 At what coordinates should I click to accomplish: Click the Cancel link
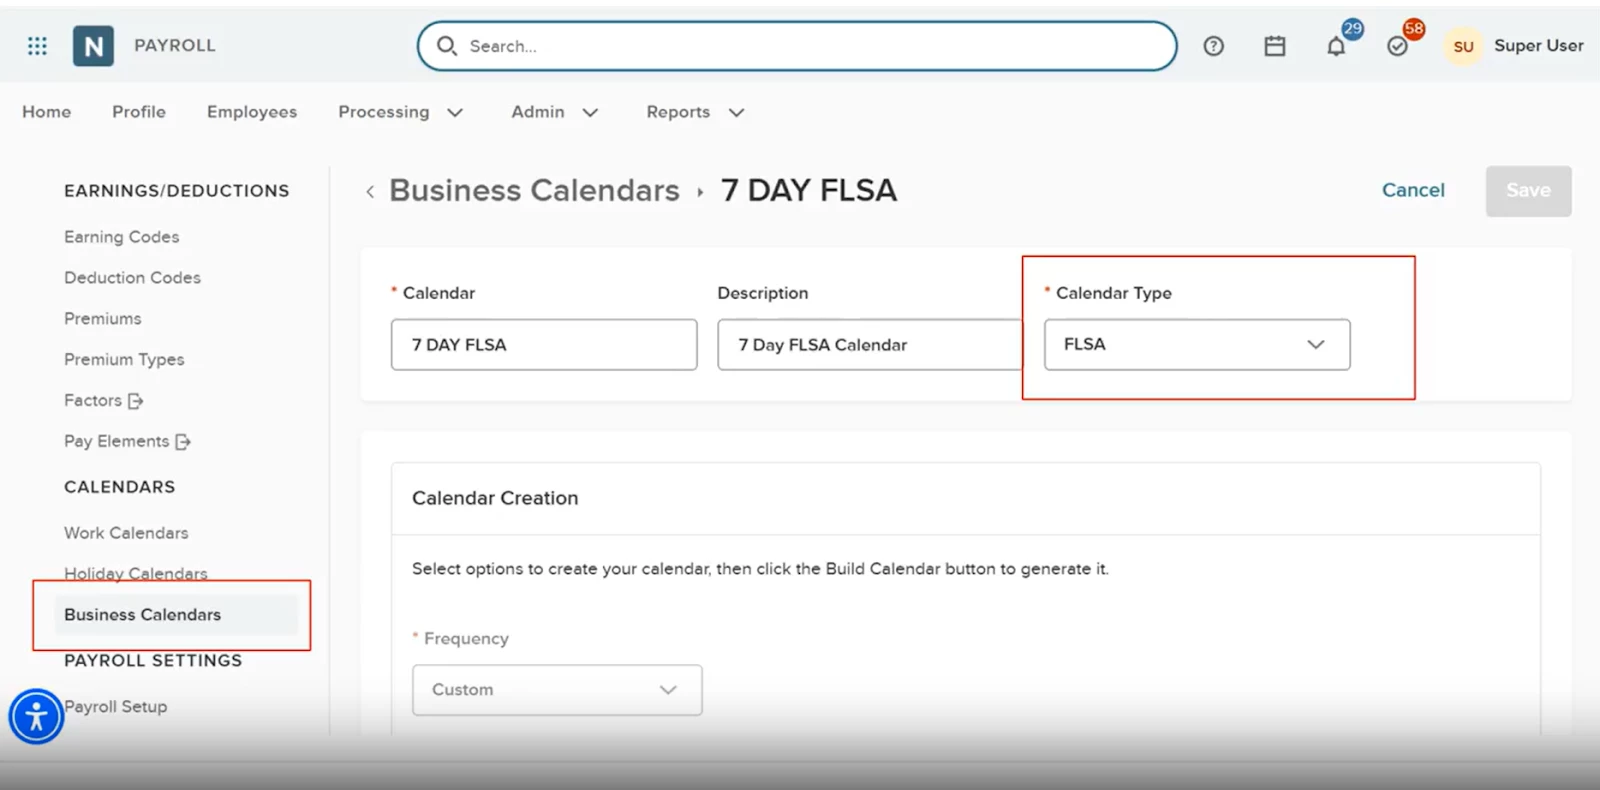click(1413, 190)
